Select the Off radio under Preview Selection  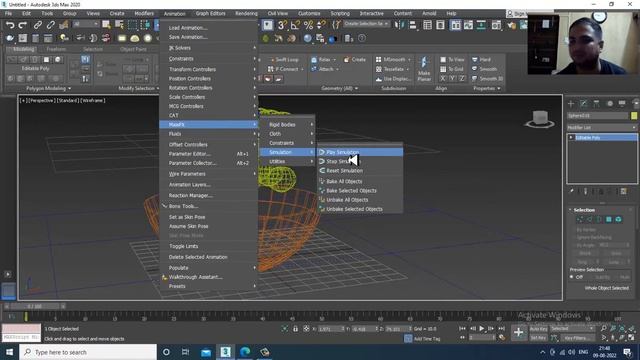pyautogui.click(x=572, y=277)
